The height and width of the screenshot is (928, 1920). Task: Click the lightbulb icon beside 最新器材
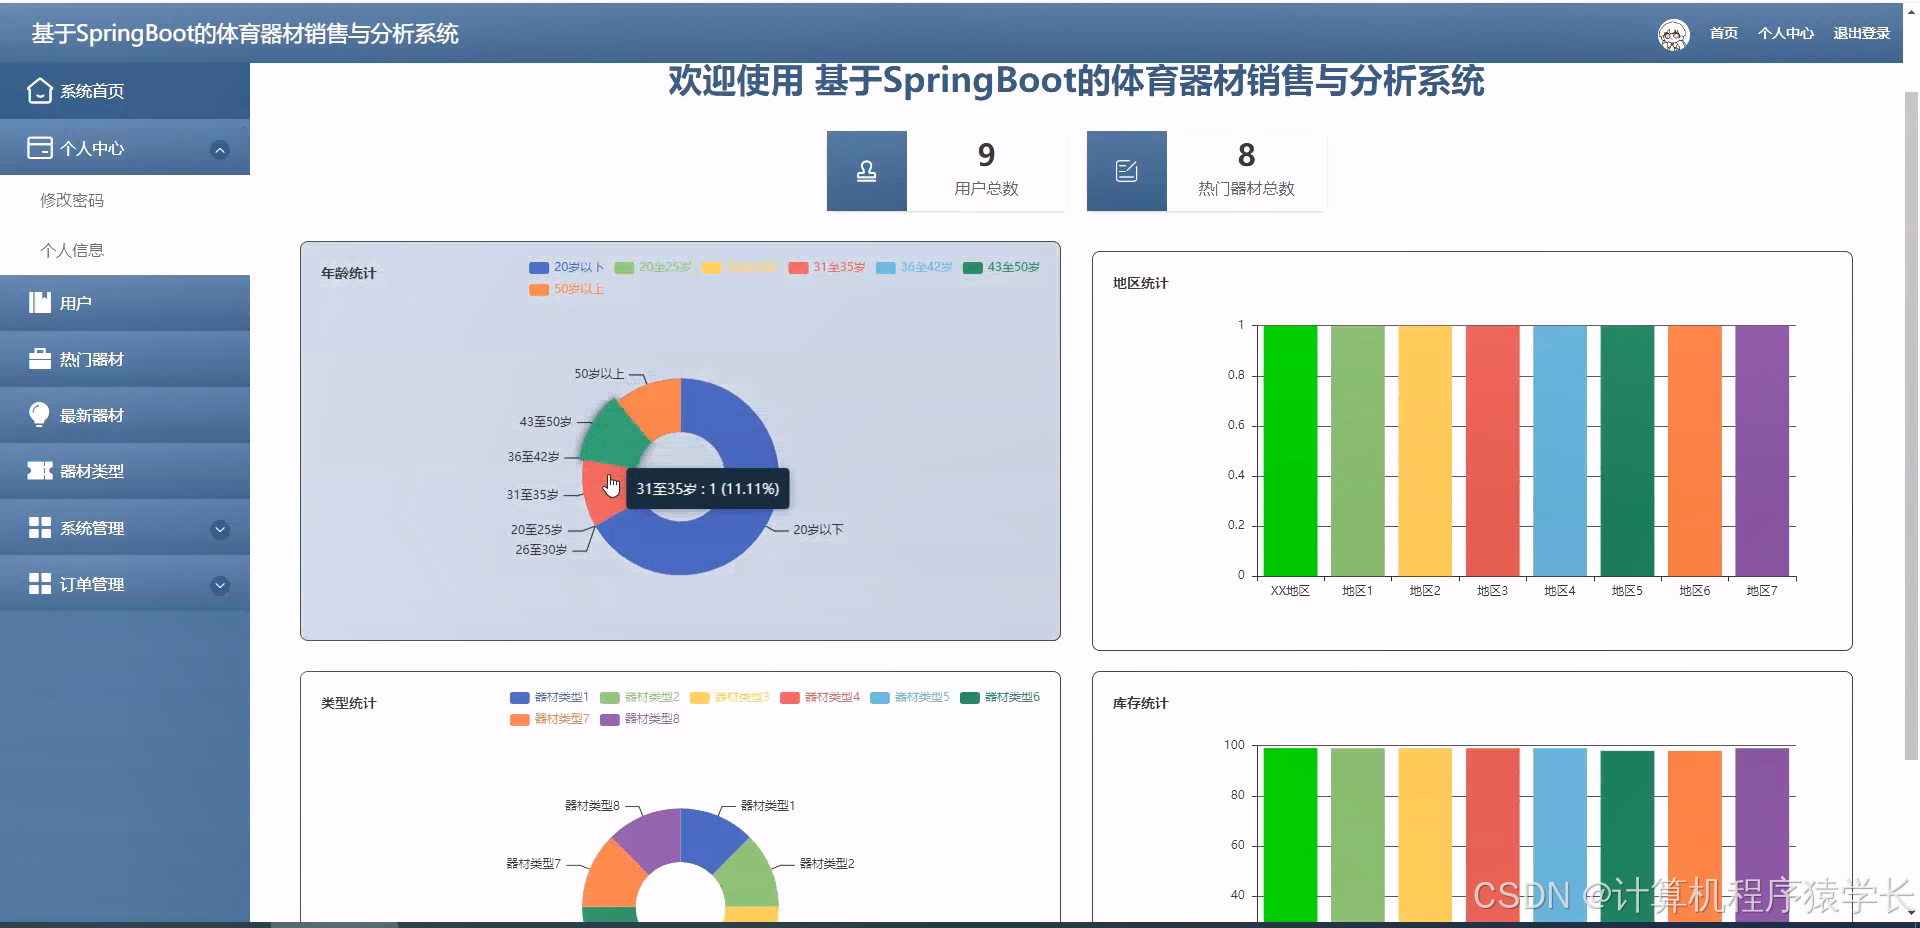point(40,415)
